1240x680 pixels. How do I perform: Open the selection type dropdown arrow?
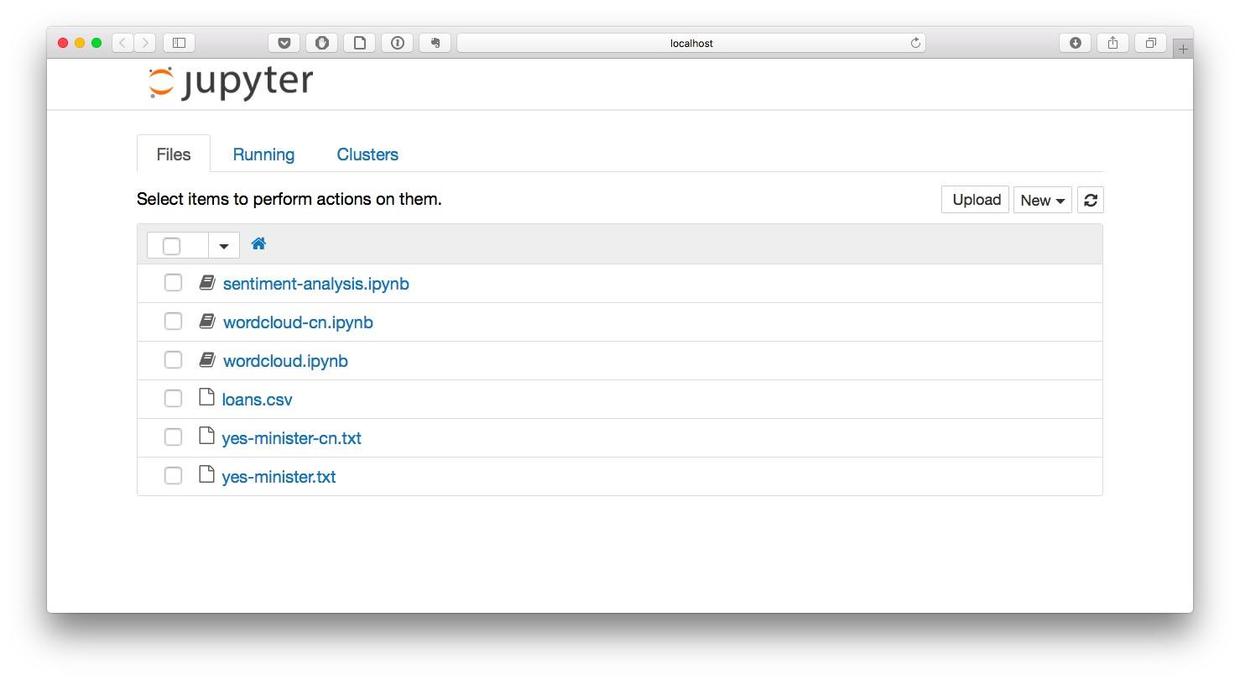tap(224, 246)
